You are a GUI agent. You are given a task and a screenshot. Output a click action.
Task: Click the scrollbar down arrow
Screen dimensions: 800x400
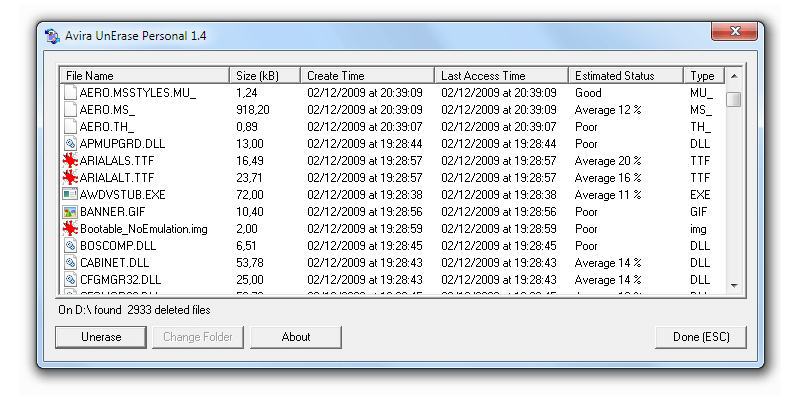(734, 286)
